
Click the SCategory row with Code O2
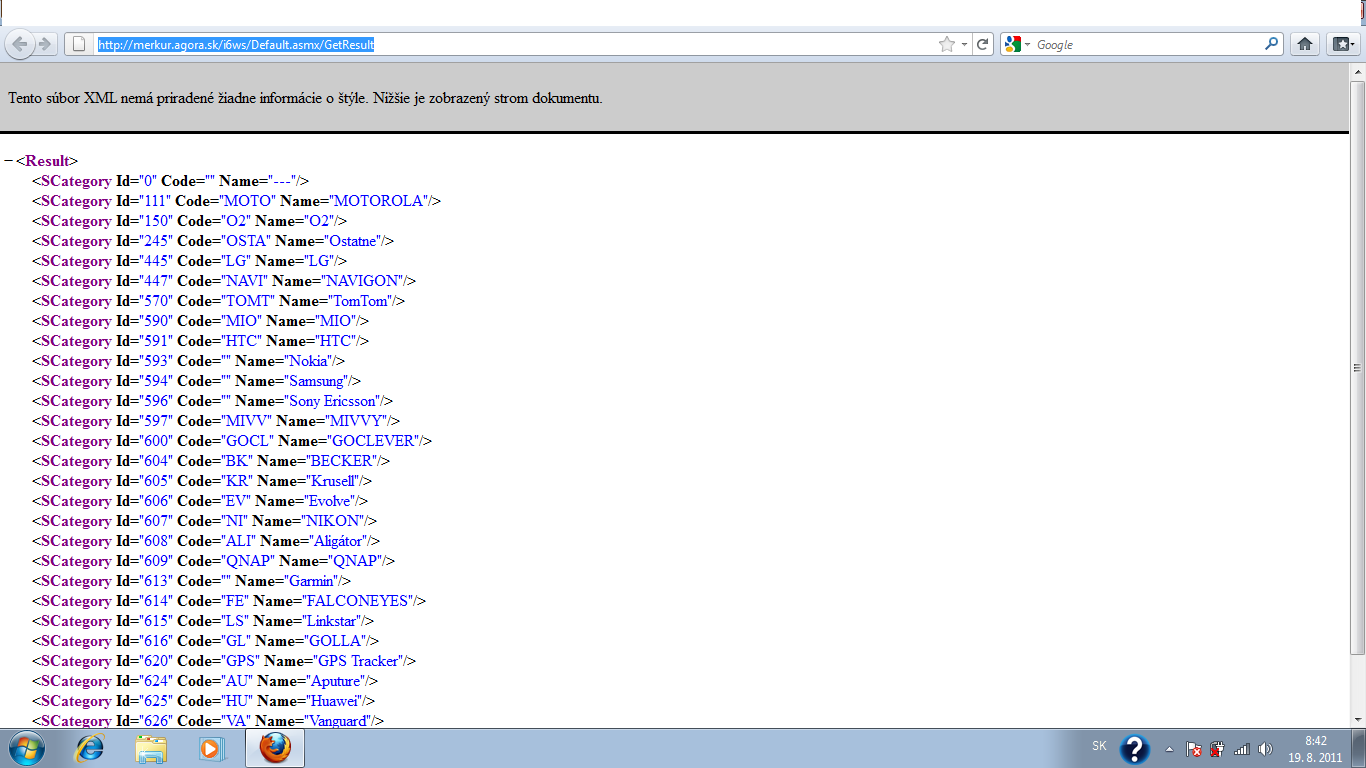(x=190, y=221)
